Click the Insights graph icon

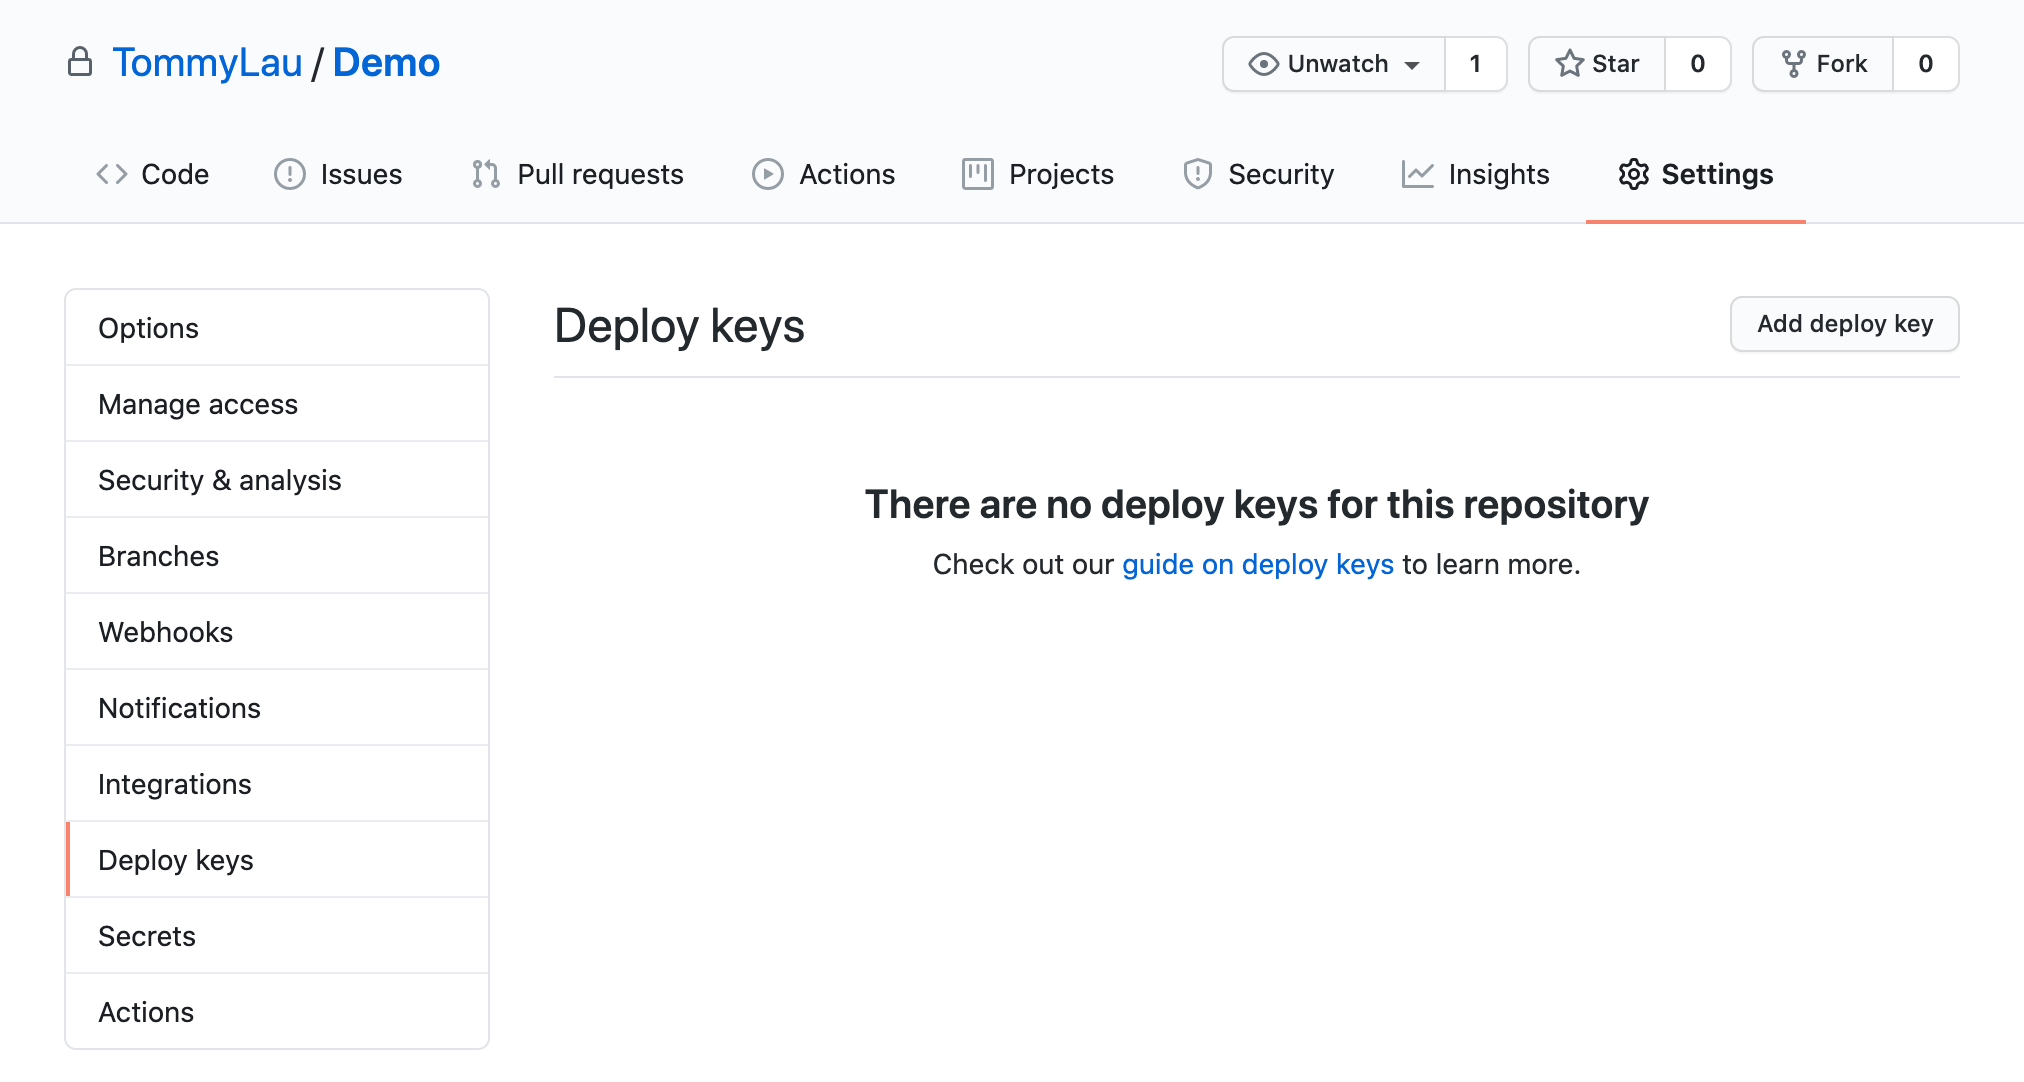1417,174
